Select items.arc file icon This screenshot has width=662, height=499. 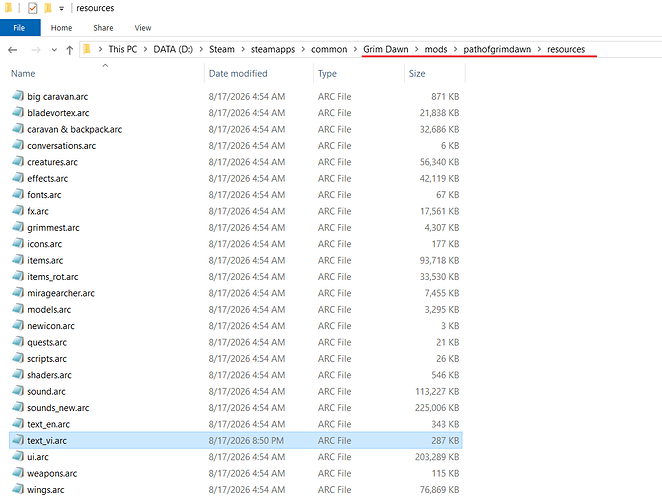click(x=18, y=260)
